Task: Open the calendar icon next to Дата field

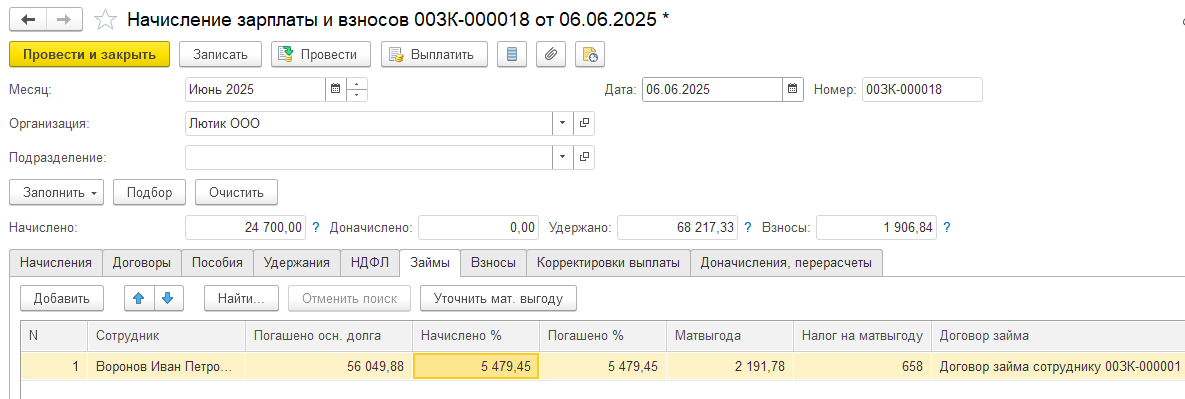Action: tap(792, 89)
